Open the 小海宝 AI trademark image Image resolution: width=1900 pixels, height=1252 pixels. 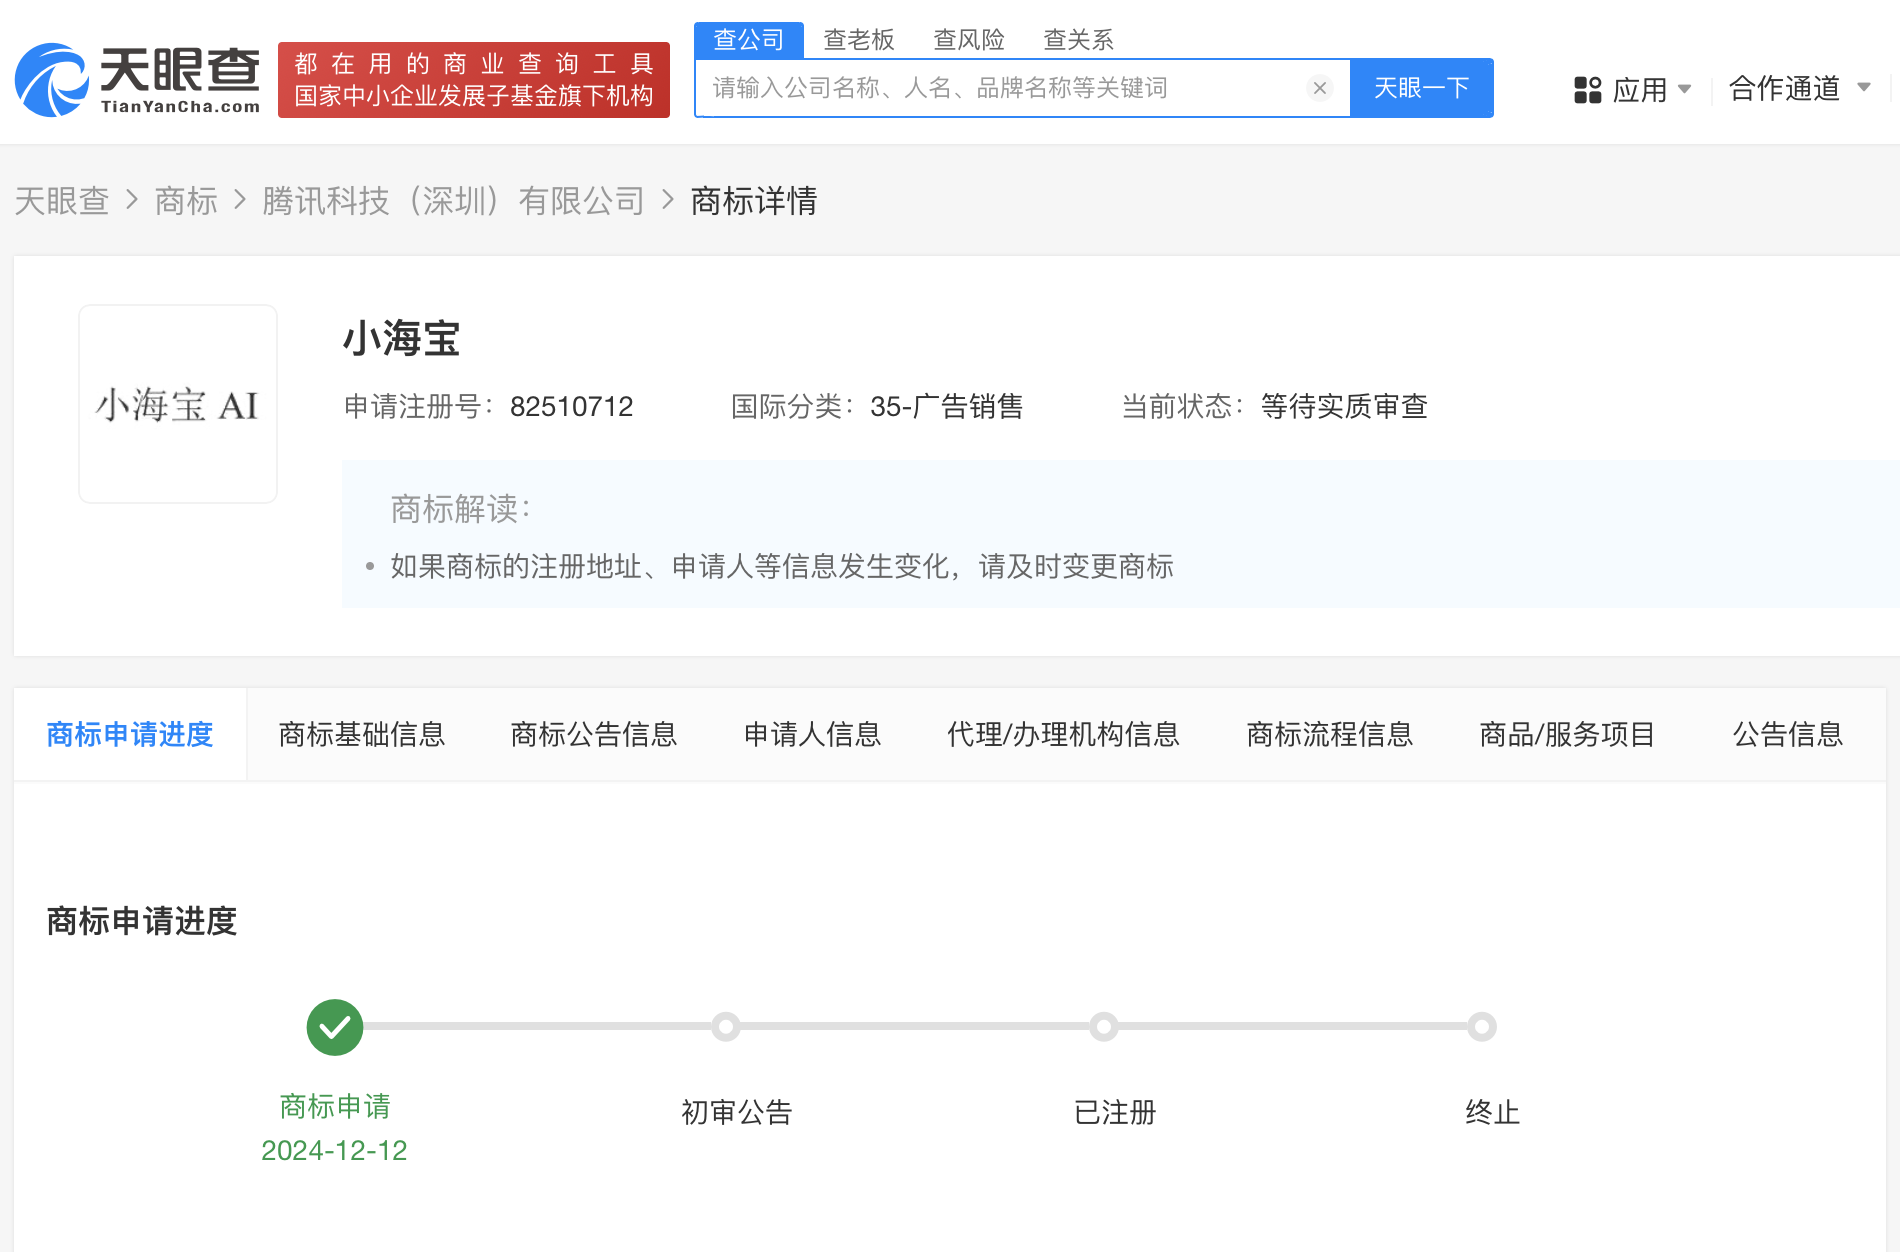pos(178,404)
